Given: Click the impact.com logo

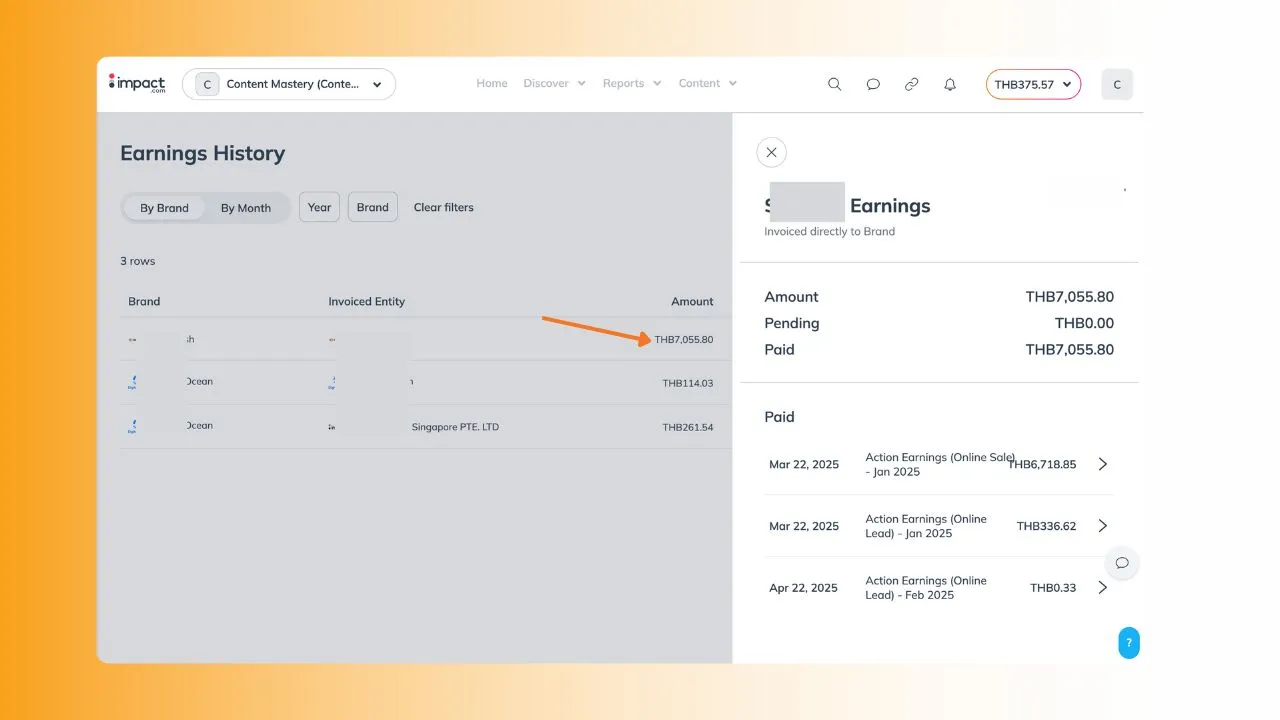Looking at the screenshot, I should (137, 84).
